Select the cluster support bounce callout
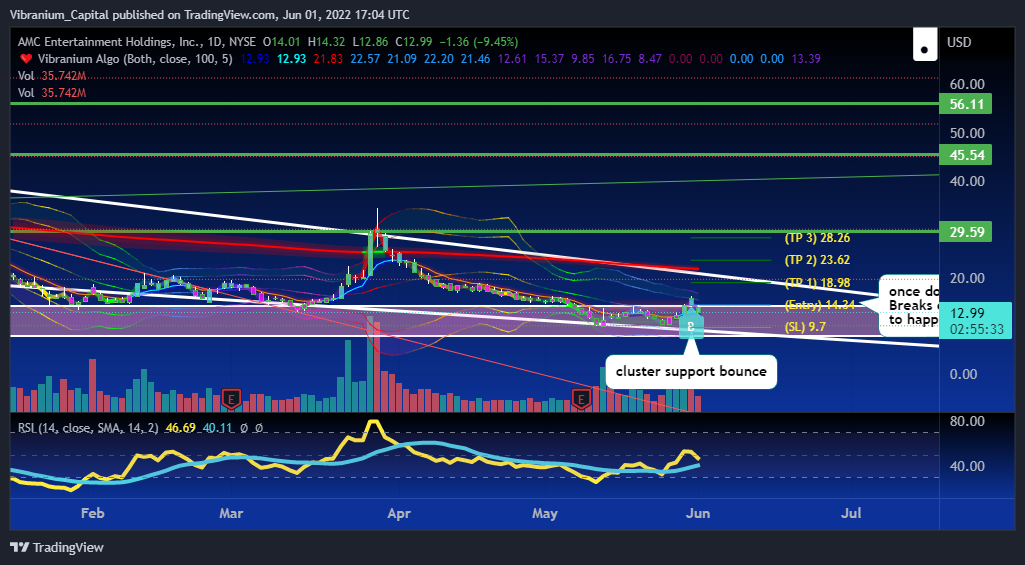This screenshot has width=1025, height=565. pos(691,371)
